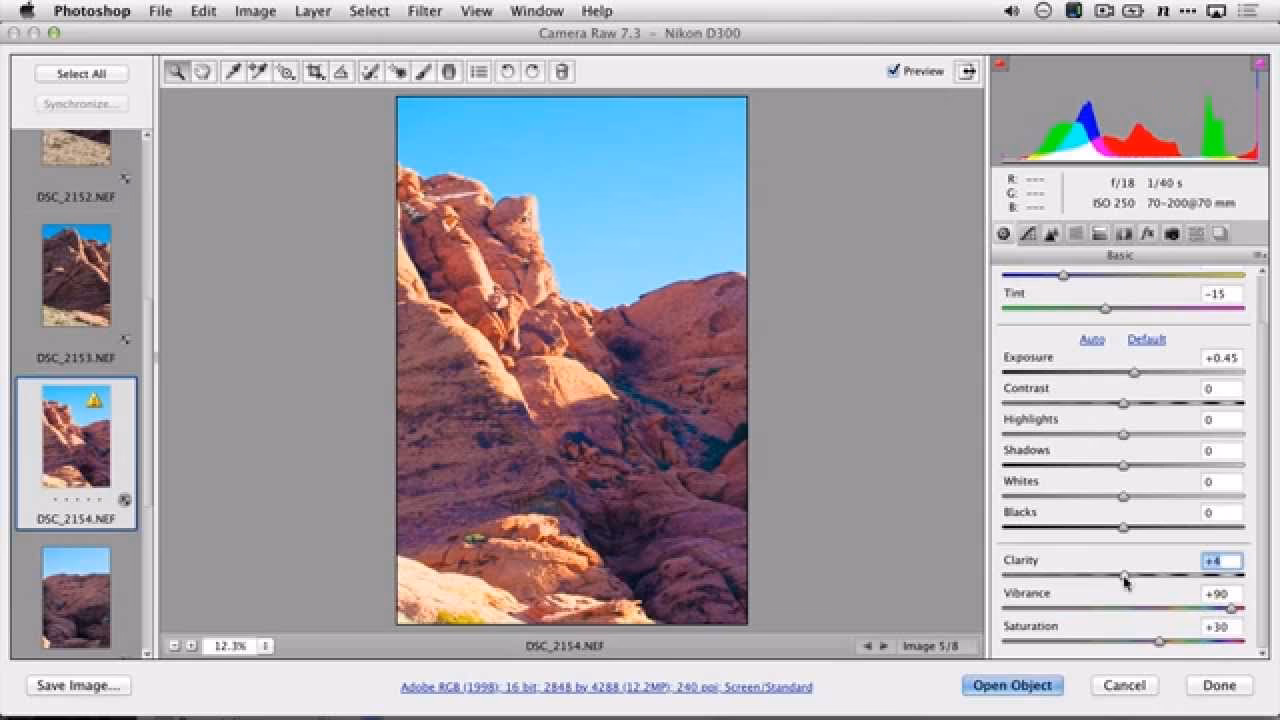The image size is (1280, 720).
Task: Click the Exposure slider handle
Action: [1134, 373]
